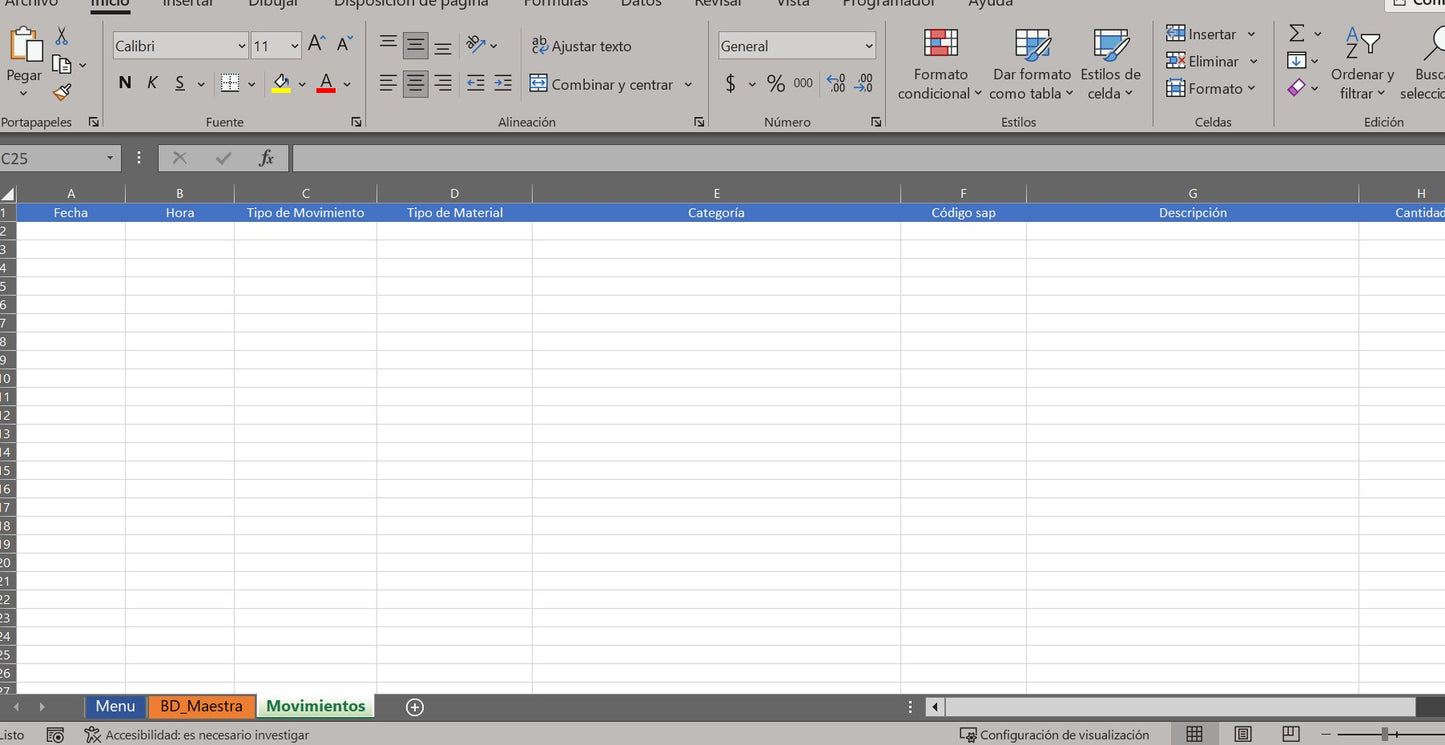This screenshot has height=745, width=1445.
Task: Toggle italic formatting (K)
Action: (x=152, y=83)
